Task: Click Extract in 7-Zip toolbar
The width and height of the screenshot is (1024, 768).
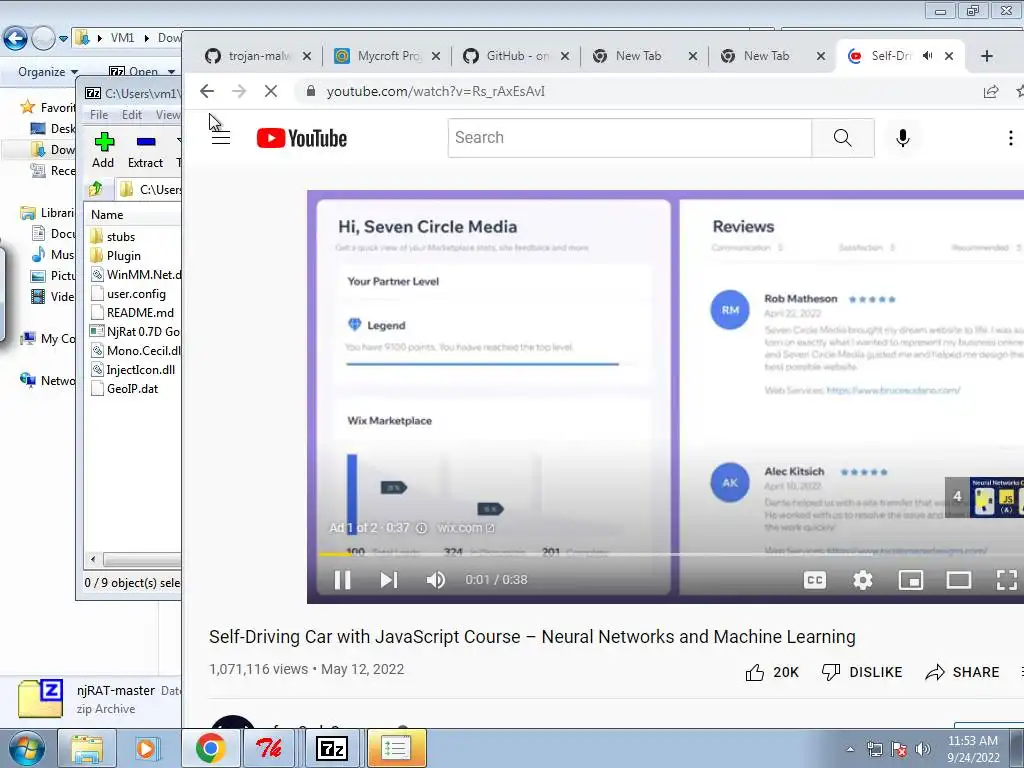Action: (145, 150)
